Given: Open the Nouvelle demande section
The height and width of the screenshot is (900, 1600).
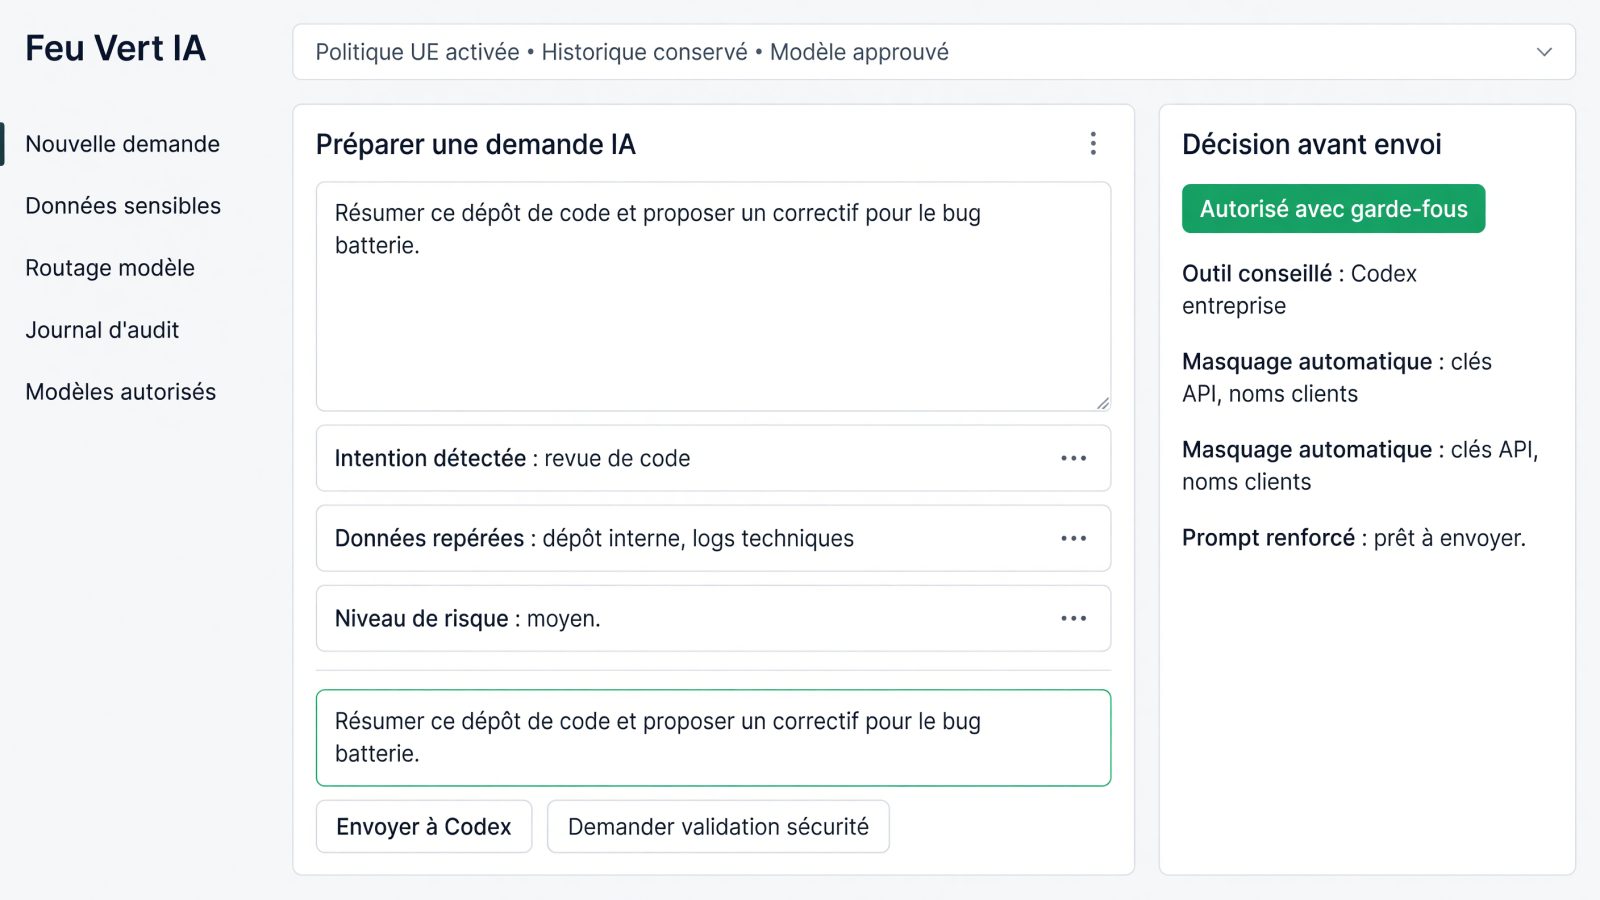Looking at the screenshot, I should click(122, 144).
